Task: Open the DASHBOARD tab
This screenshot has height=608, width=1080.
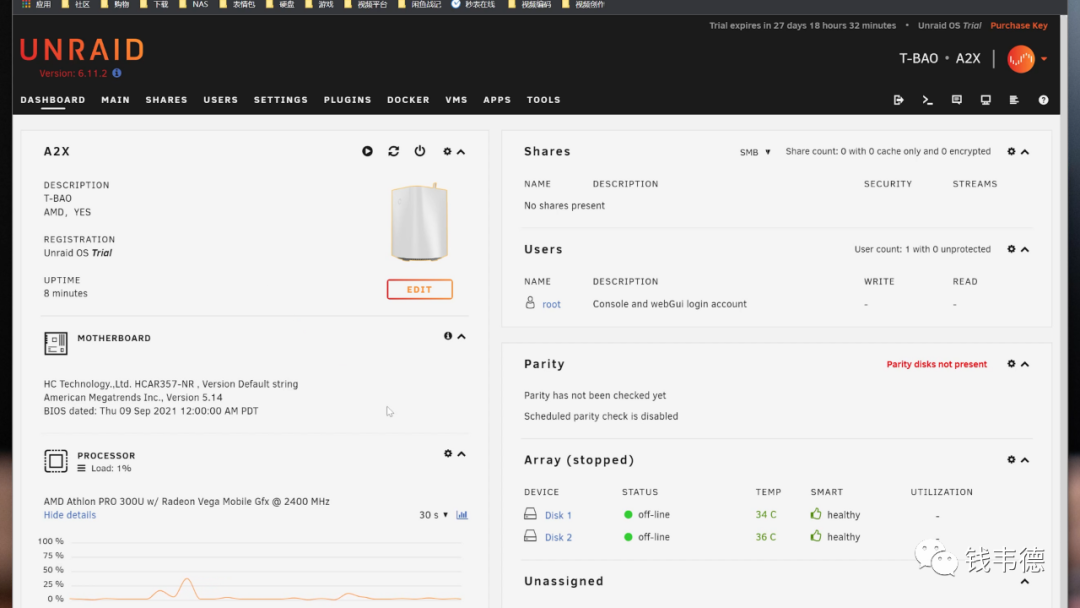Action: tap(53, 100)
